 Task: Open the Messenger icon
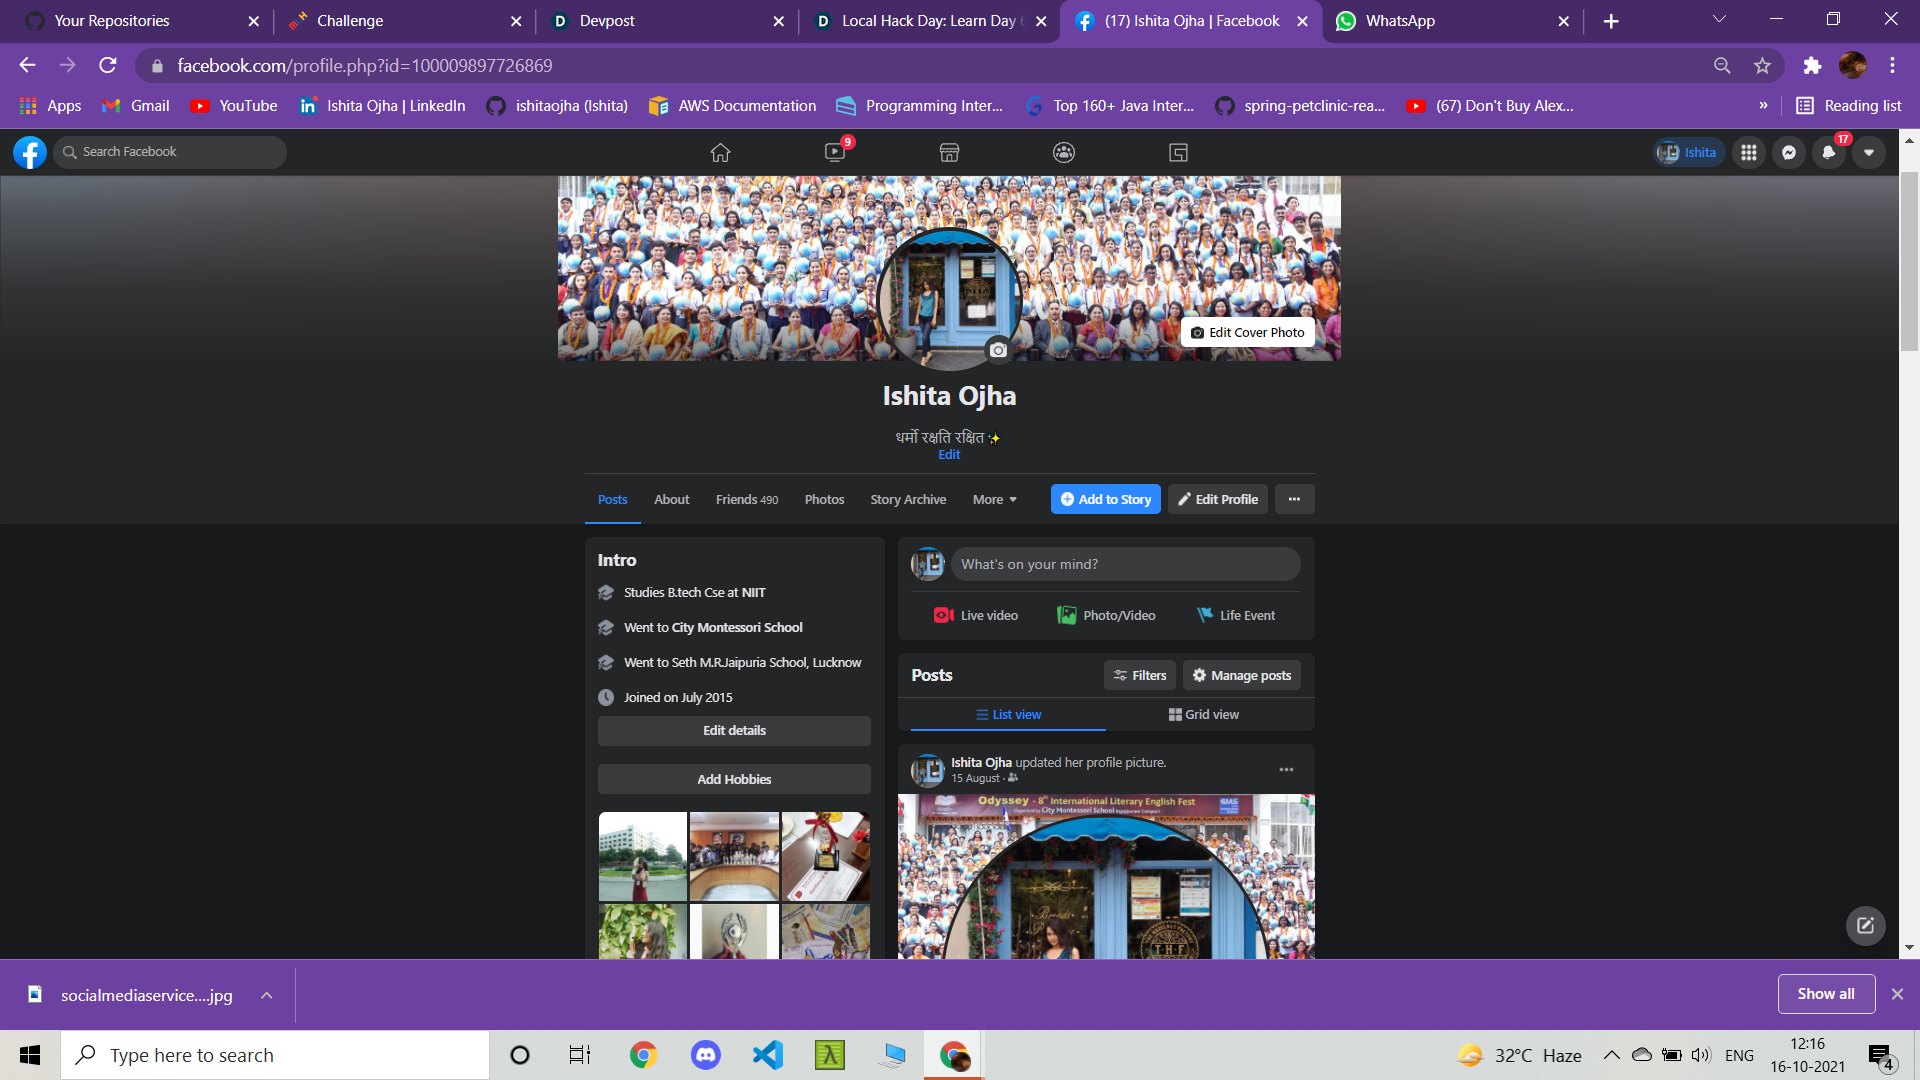click(1789, 152)
